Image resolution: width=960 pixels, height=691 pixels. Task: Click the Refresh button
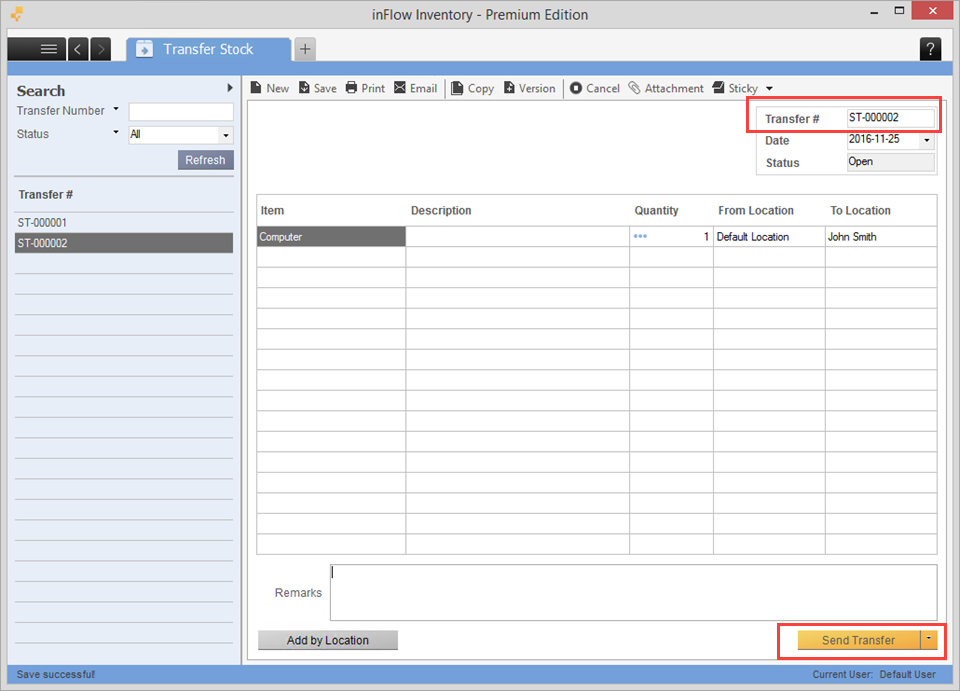click(x=206, y=160)
